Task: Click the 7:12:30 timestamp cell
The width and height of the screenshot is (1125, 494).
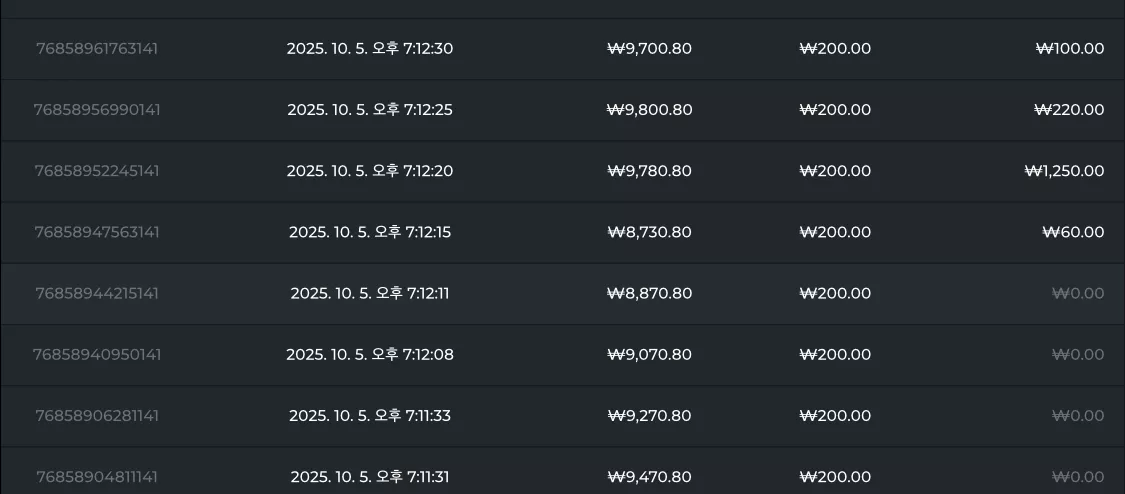Action: (370, 49)
